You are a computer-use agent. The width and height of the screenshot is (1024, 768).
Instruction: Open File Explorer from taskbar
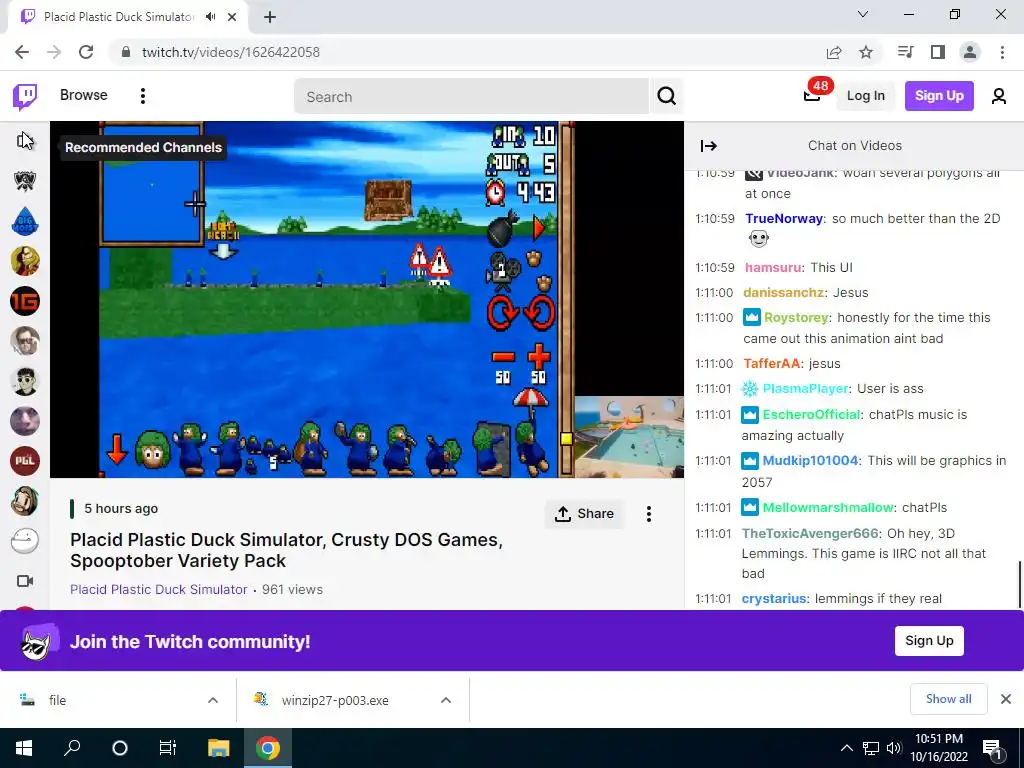(219, 748)
